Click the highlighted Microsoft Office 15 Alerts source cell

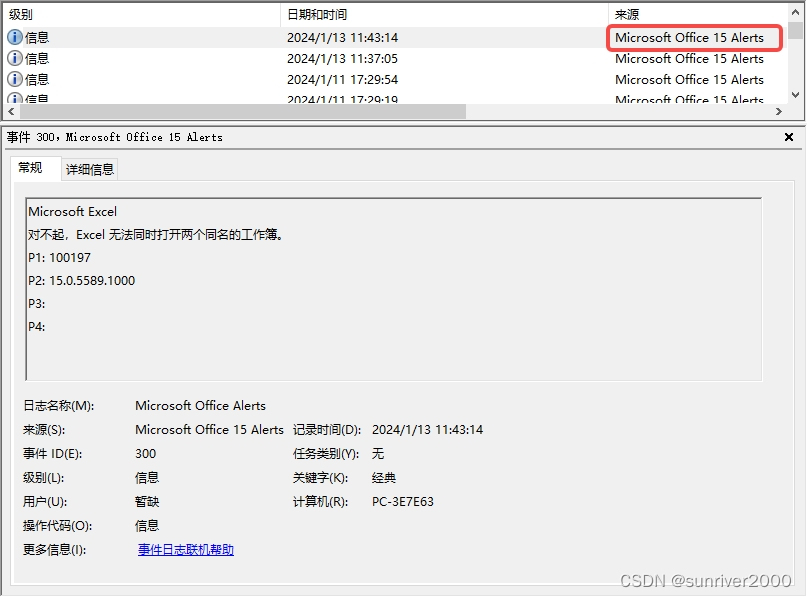pyautogui.click(x=689, y=38)
